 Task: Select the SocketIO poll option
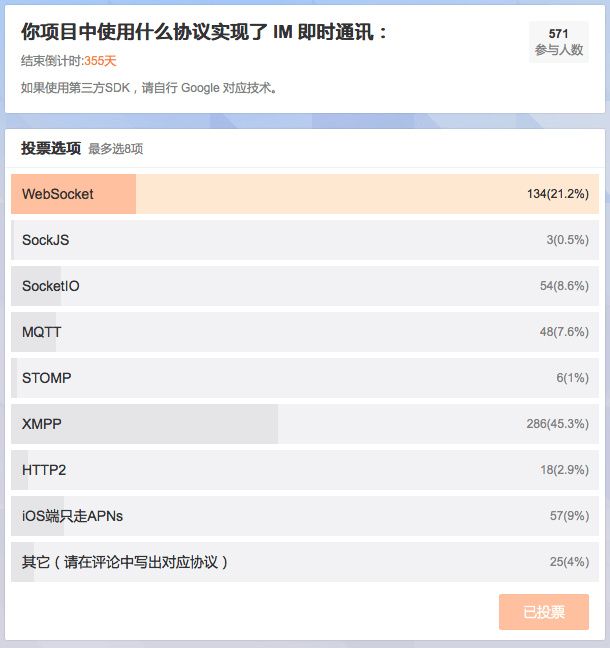tap(305, 286)
